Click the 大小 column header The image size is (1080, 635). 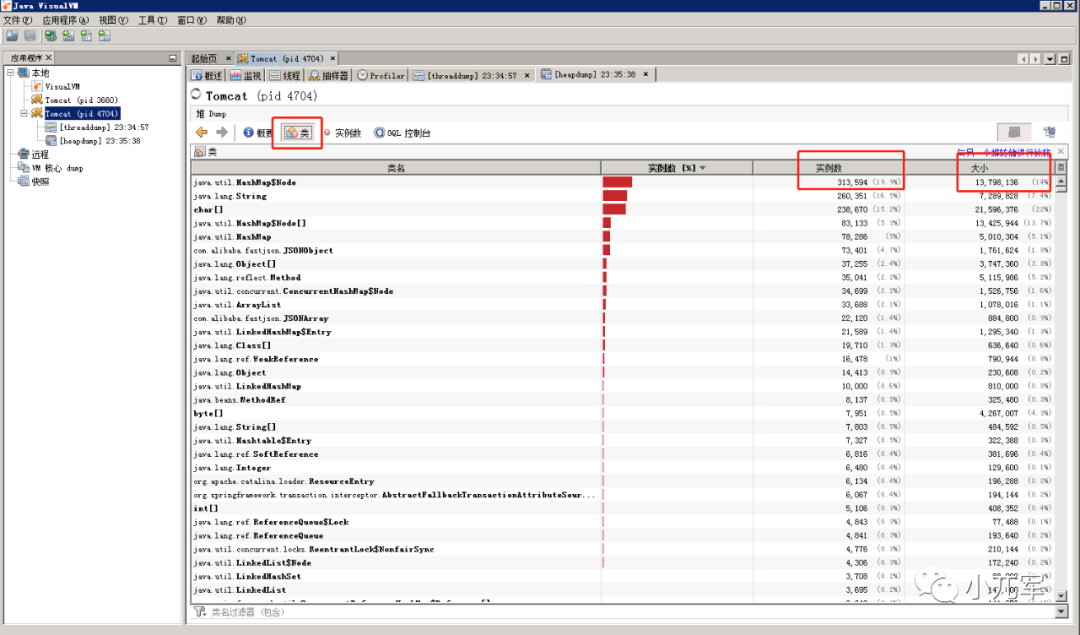pyautogui.click(x=979, y=167)
